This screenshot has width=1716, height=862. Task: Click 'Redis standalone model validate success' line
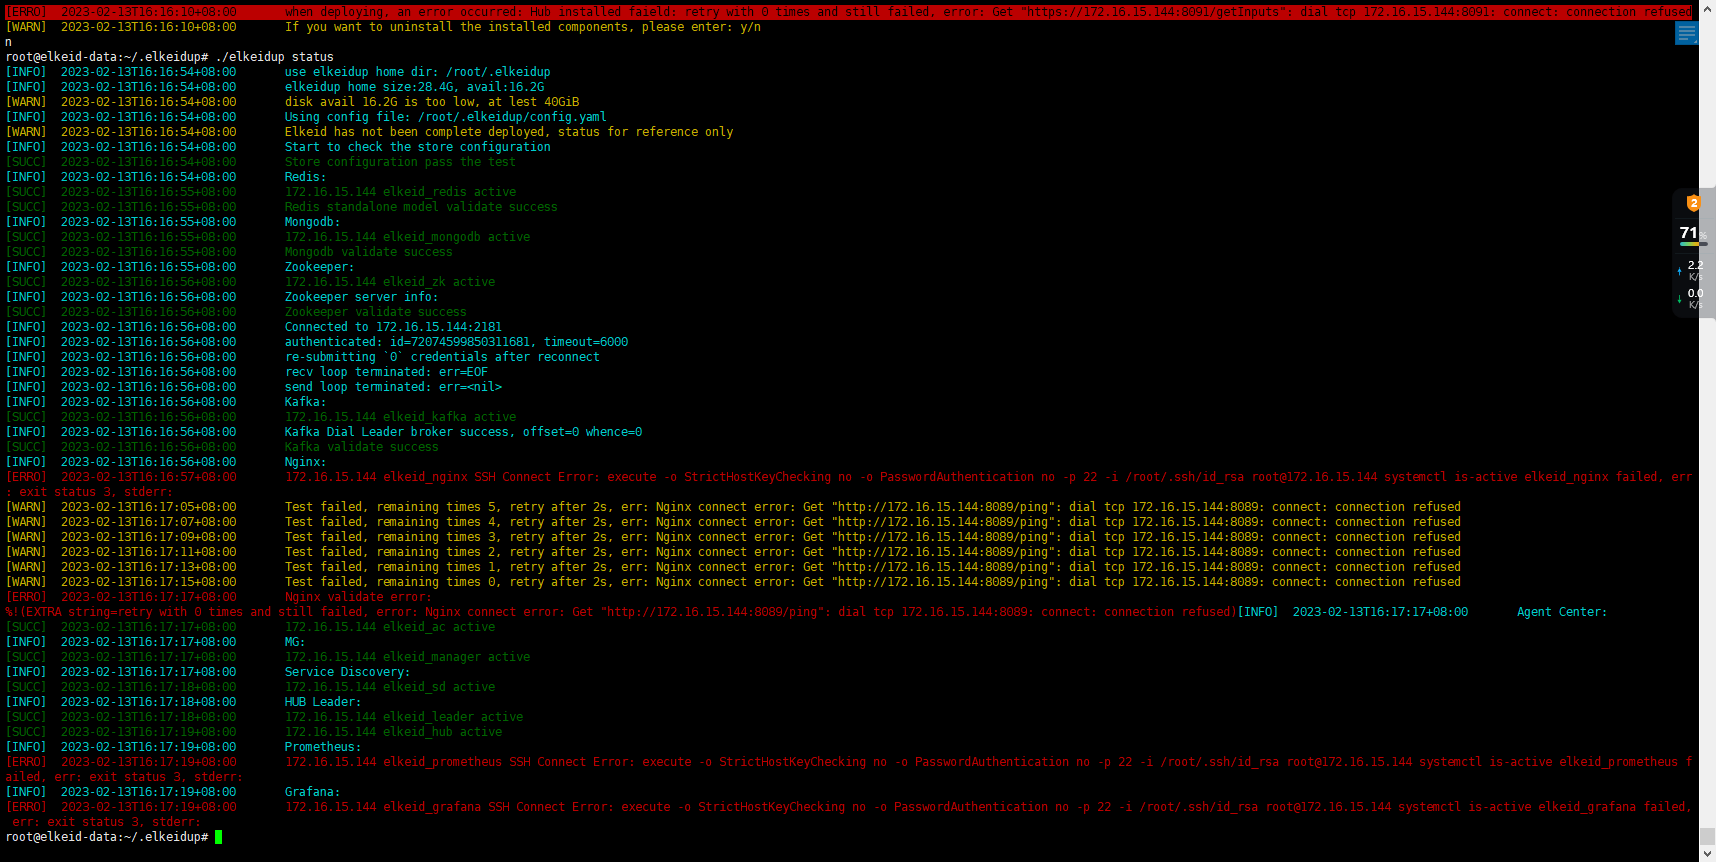point(421,207)
